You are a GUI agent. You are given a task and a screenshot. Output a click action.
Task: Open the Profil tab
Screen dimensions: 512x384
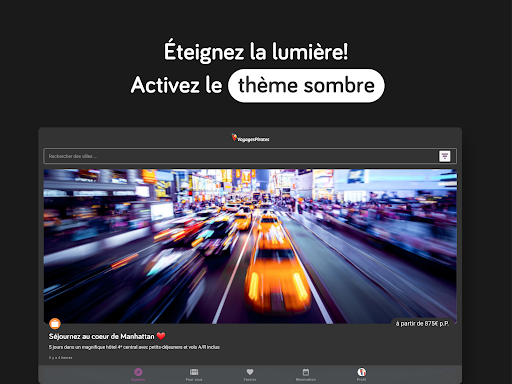point(362,374)
